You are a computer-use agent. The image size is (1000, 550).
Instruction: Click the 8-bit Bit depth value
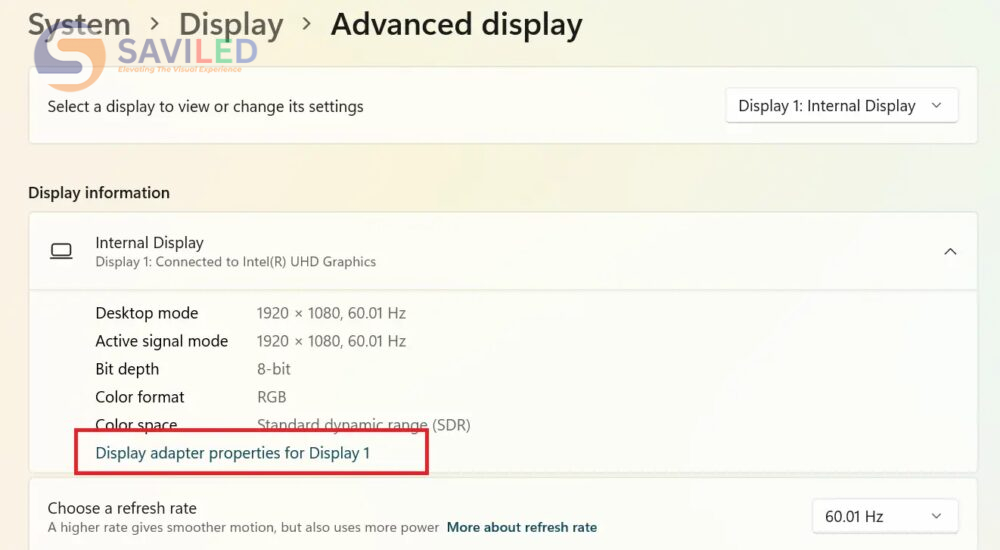[274, 369]
